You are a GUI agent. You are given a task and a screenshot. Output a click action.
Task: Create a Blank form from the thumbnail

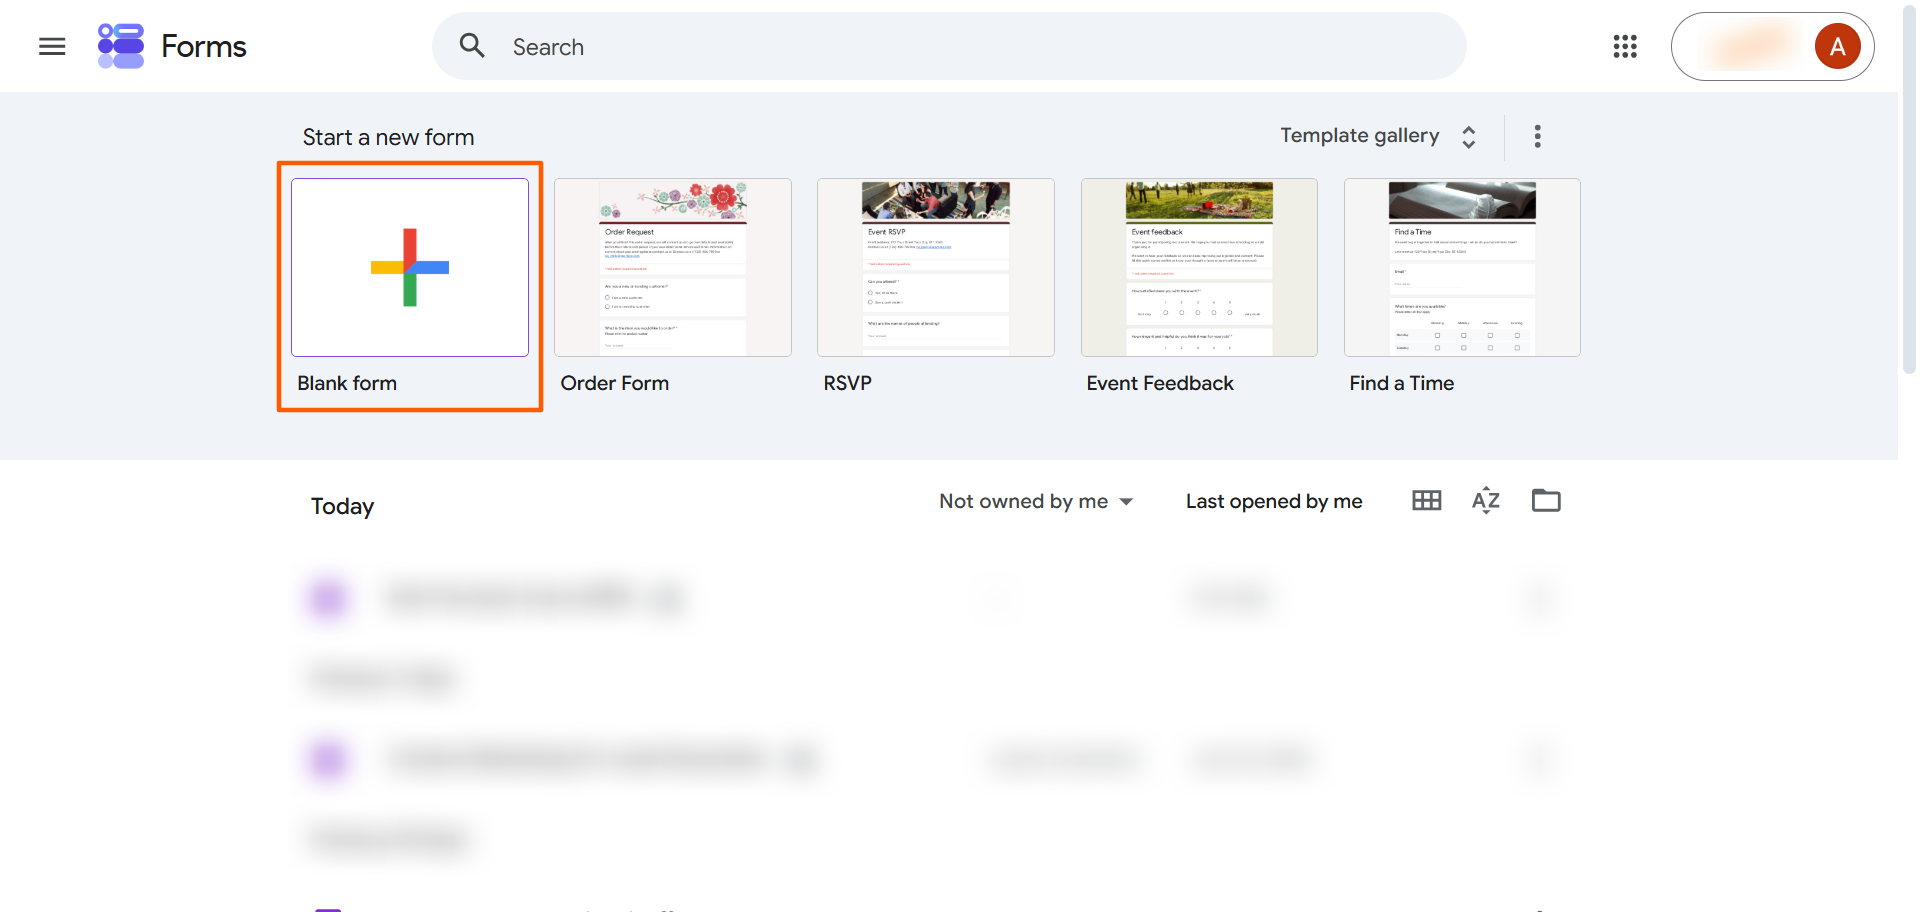[410, 267]
